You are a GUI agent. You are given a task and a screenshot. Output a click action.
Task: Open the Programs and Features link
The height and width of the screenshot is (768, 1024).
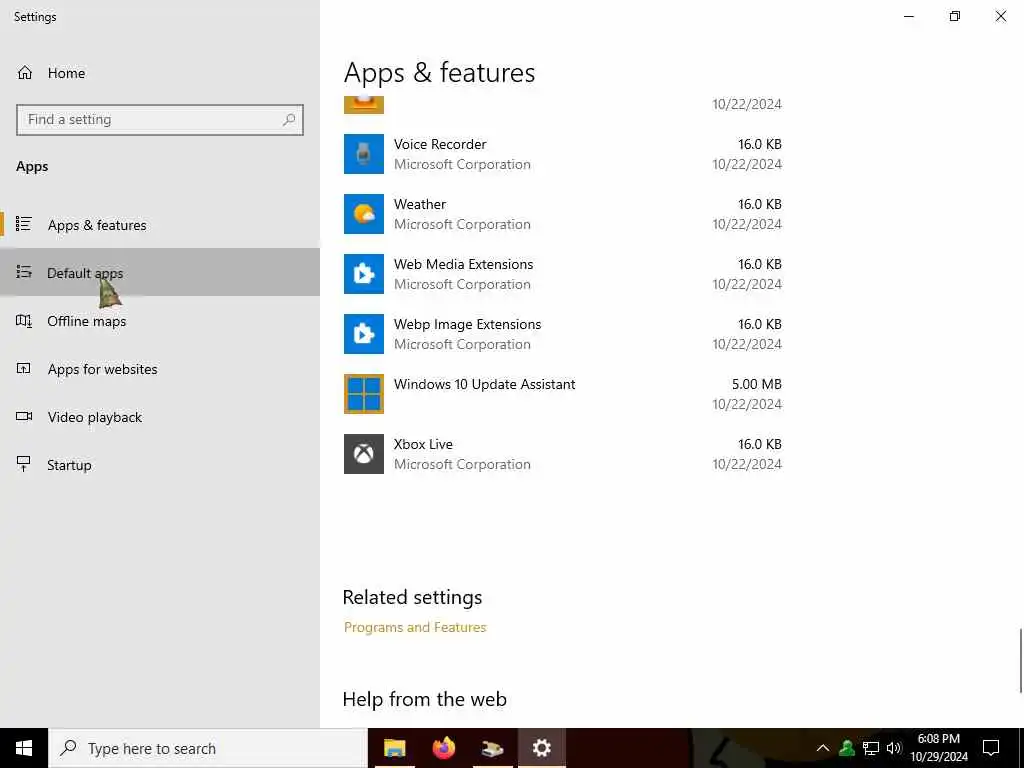[415, 627]
